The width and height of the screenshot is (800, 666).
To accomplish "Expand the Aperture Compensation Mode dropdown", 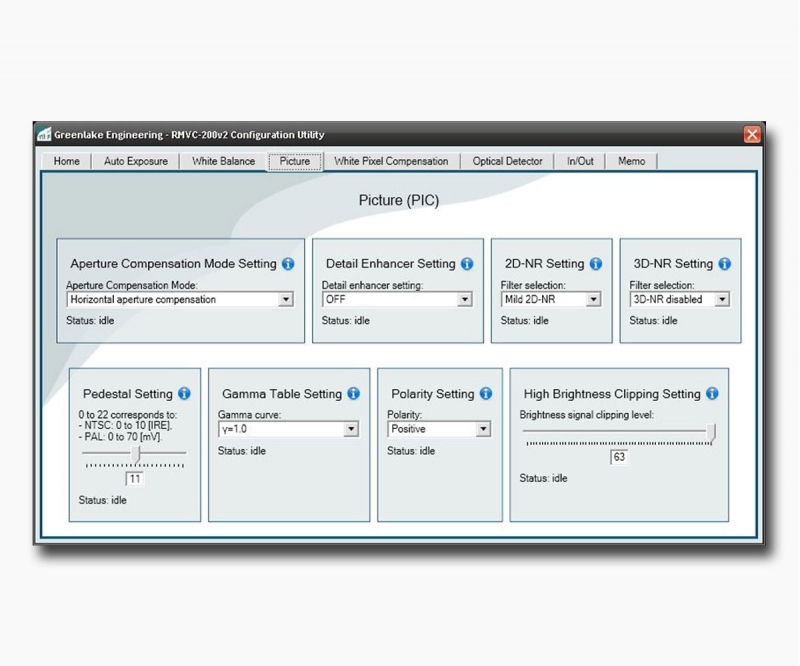I will pos(285,299).
